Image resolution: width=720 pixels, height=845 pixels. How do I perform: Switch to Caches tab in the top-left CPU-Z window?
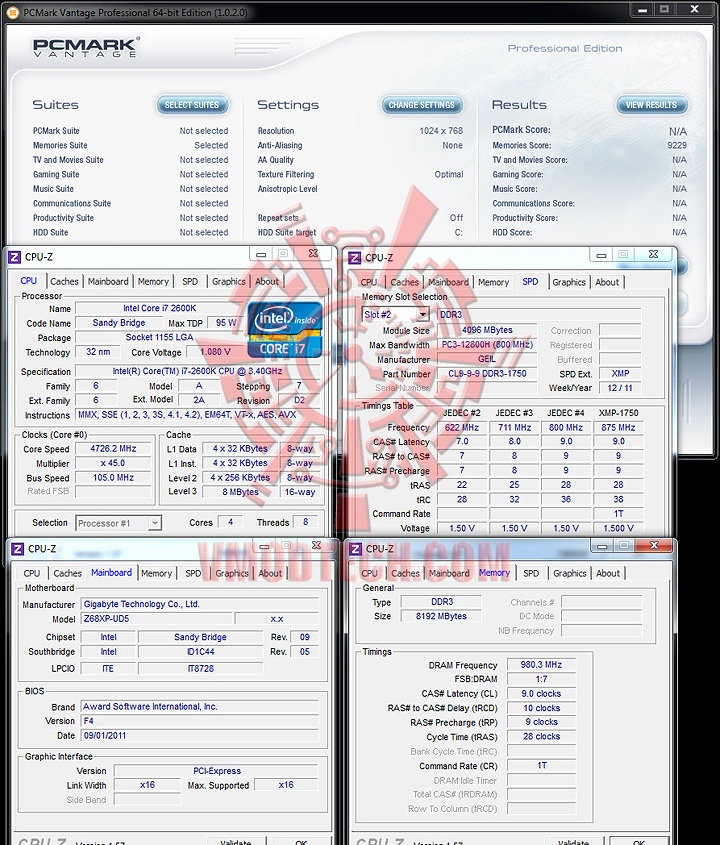click(64, 281)
